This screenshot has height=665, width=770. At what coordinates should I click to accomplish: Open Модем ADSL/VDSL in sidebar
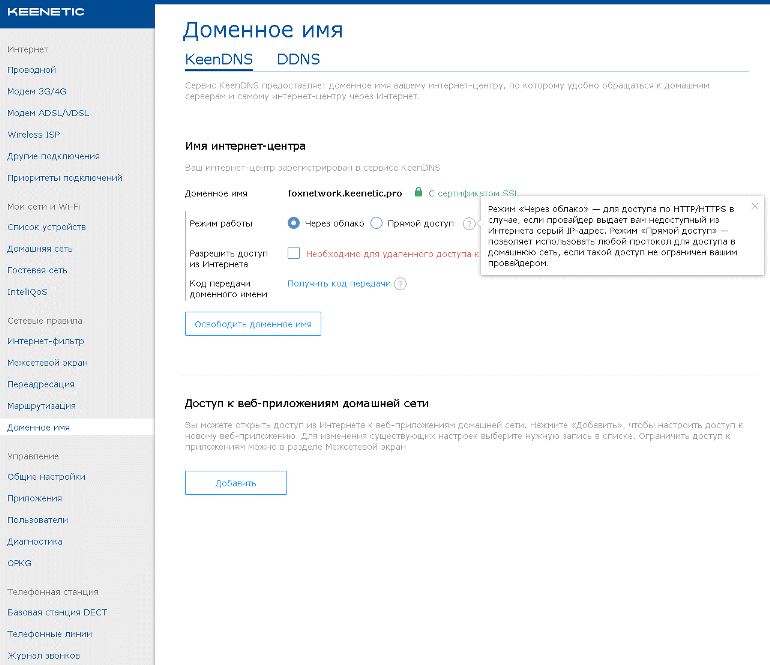click(x=48, y=113)
